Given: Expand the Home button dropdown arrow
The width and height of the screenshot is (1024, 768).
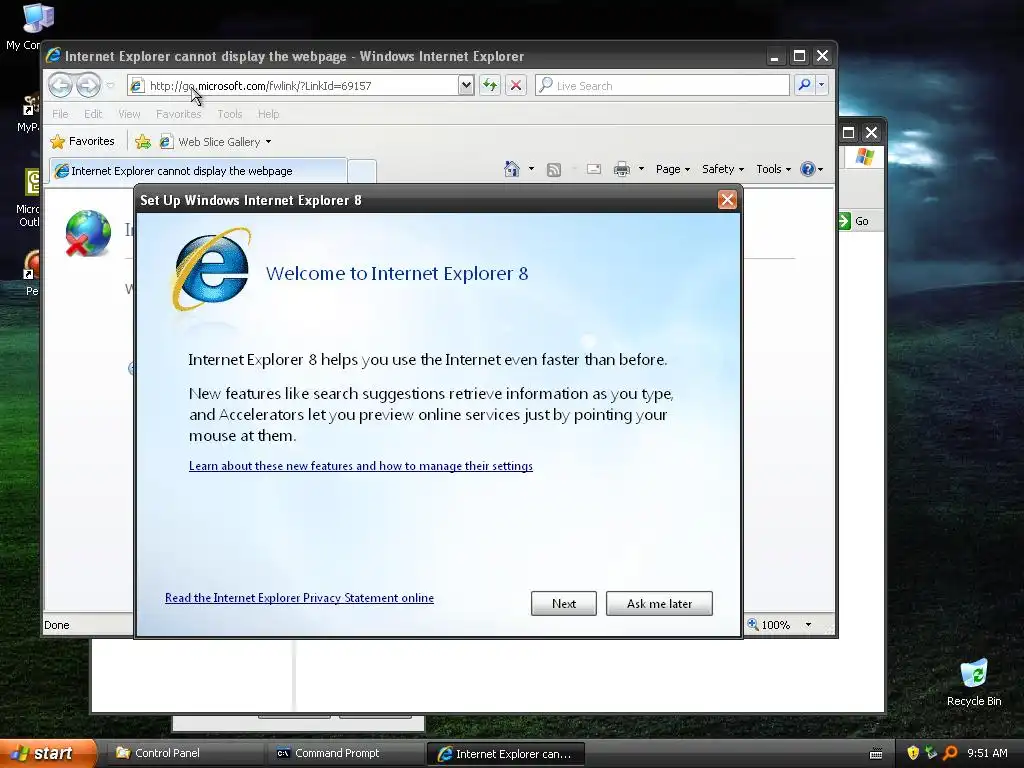Looking at the screenshot, I should click(531, 169).
